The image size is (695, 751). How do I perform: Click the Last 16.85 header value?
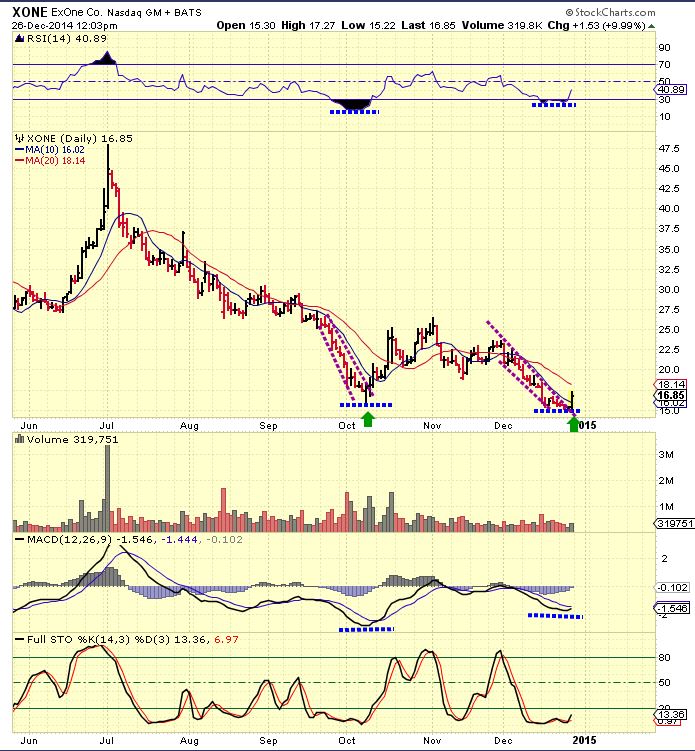pos(428,25)
